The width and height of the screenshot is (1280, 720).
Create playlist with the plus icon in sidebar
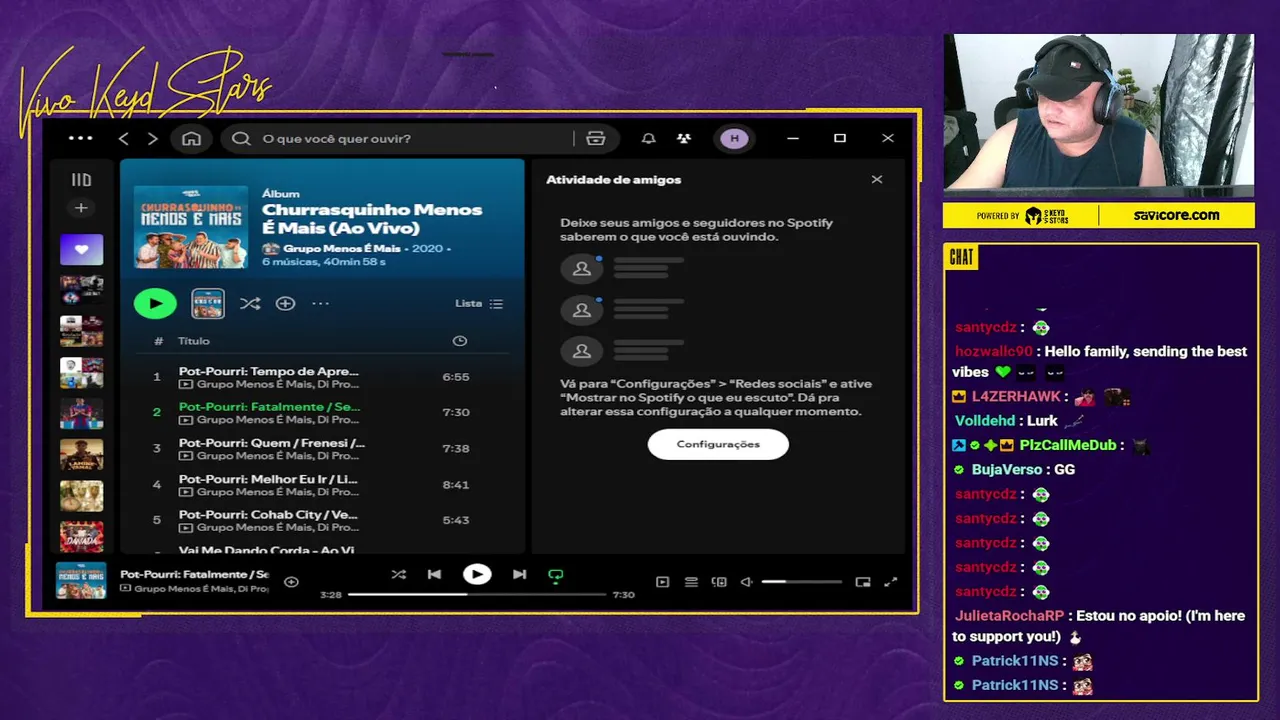81,208
